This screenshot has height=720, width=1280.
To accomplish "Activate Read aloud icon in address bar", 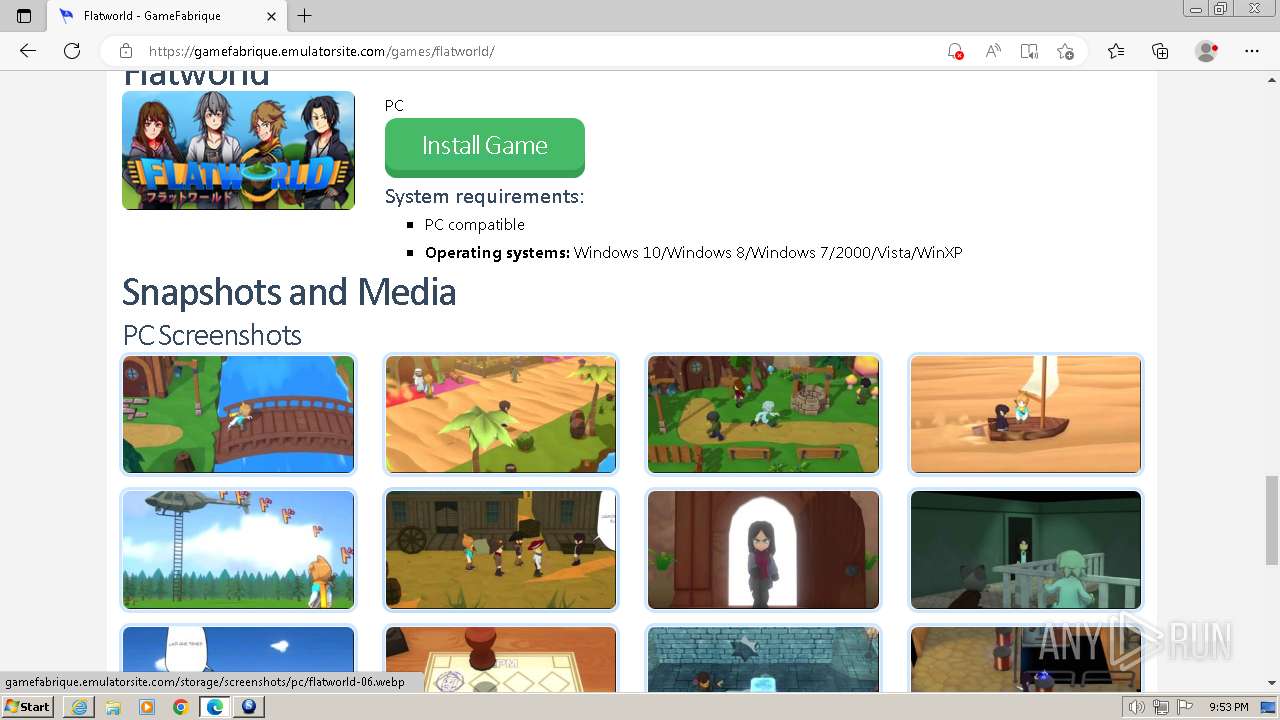I will point(993,51).
